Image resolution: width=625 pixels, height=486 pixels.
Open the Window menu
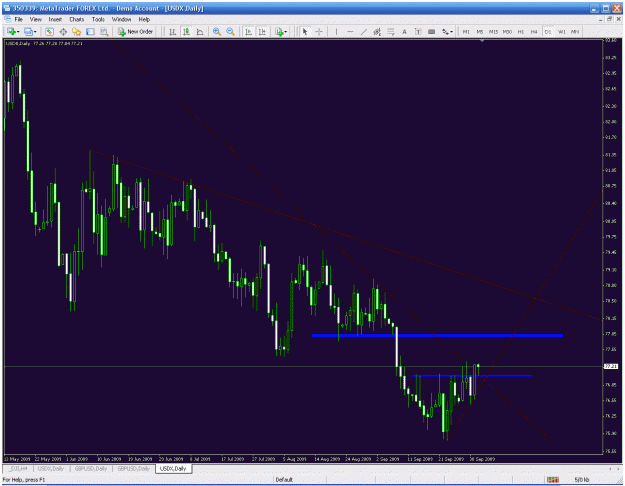121,19
